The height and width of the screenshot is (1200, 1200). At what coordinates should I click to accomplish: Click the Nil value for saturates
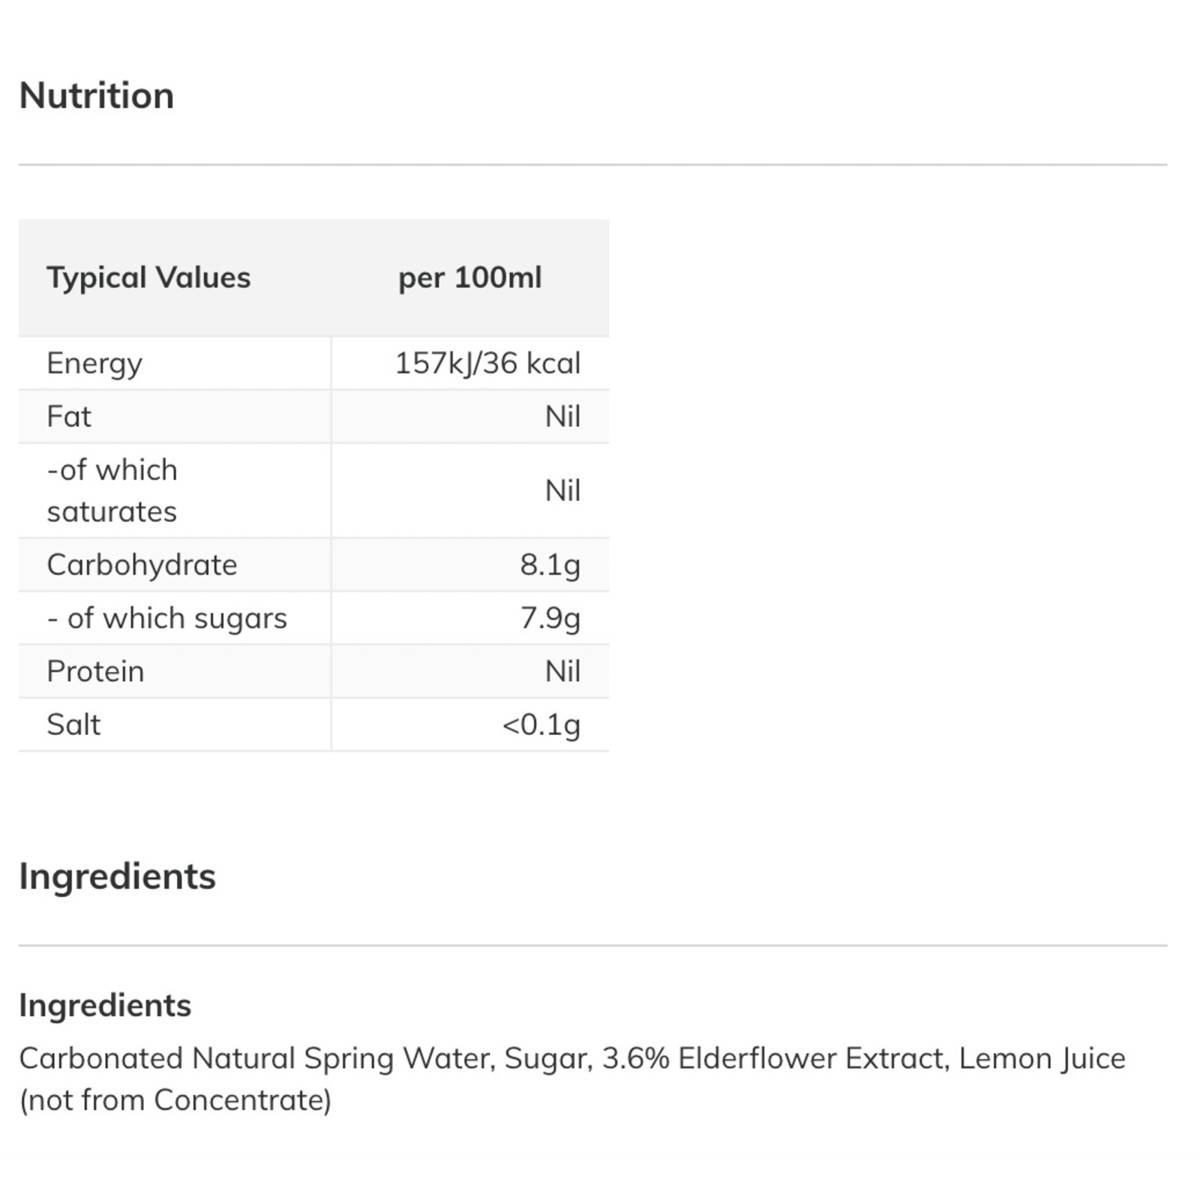click(562, 490)
